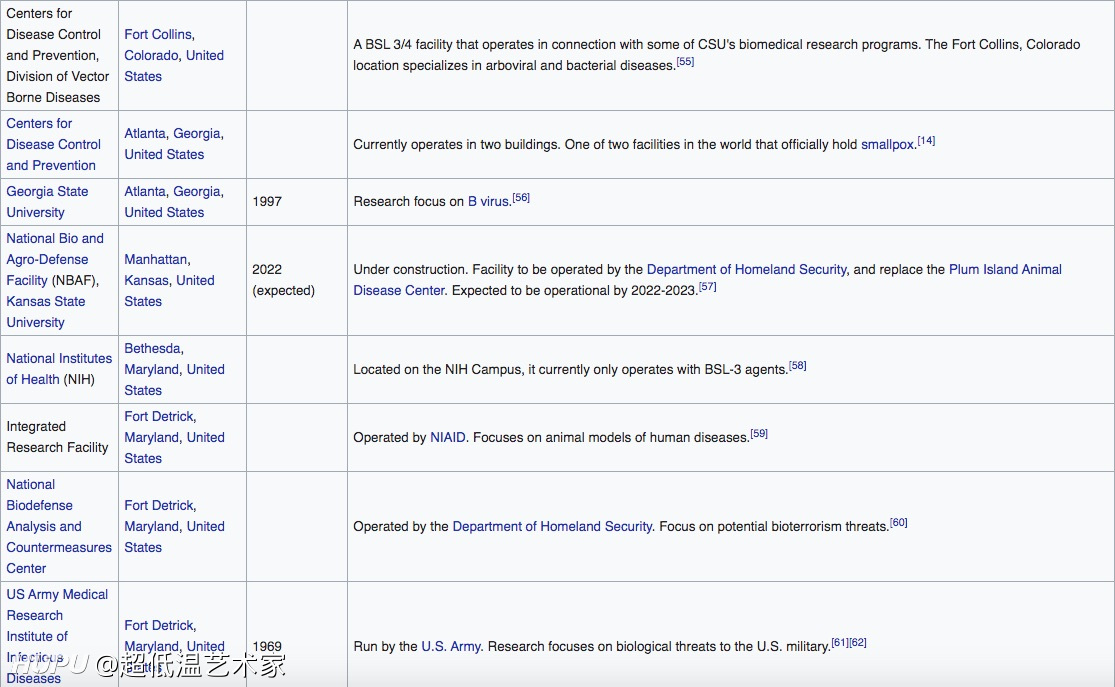Open Plum Island Animal Disease Center link
Image resolution: width=1115 pixels, height=687 pixels.
pyautogui.click(x=708, y=280)
